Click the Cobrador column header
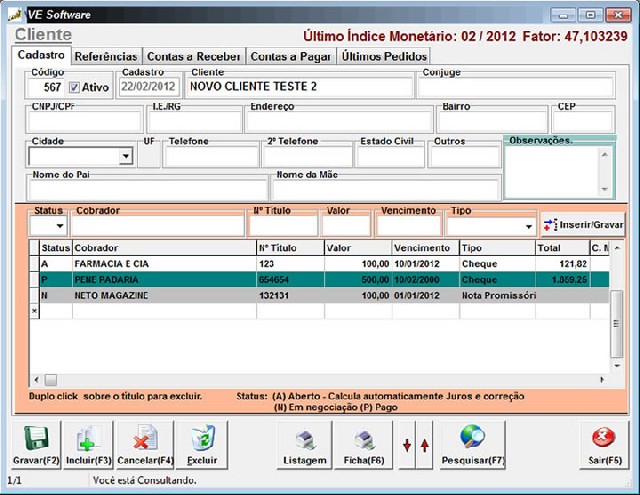This screenshot has width=640, height=495. pos(164,248)
